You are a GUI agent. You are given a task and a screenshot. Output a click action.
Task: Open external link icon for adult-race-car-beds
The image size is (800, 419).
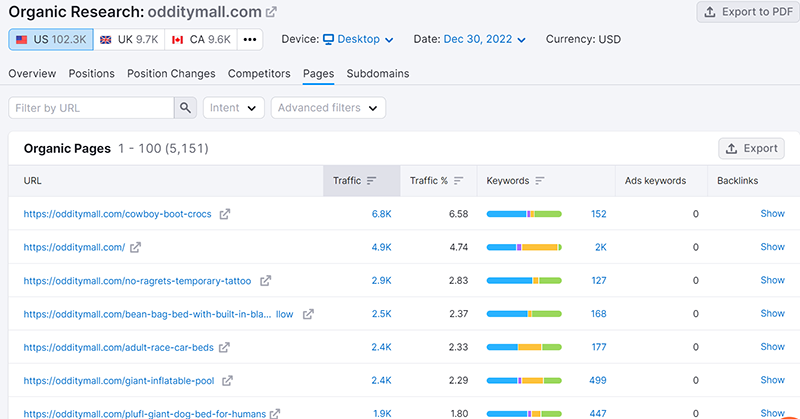[x=224, y=348]
